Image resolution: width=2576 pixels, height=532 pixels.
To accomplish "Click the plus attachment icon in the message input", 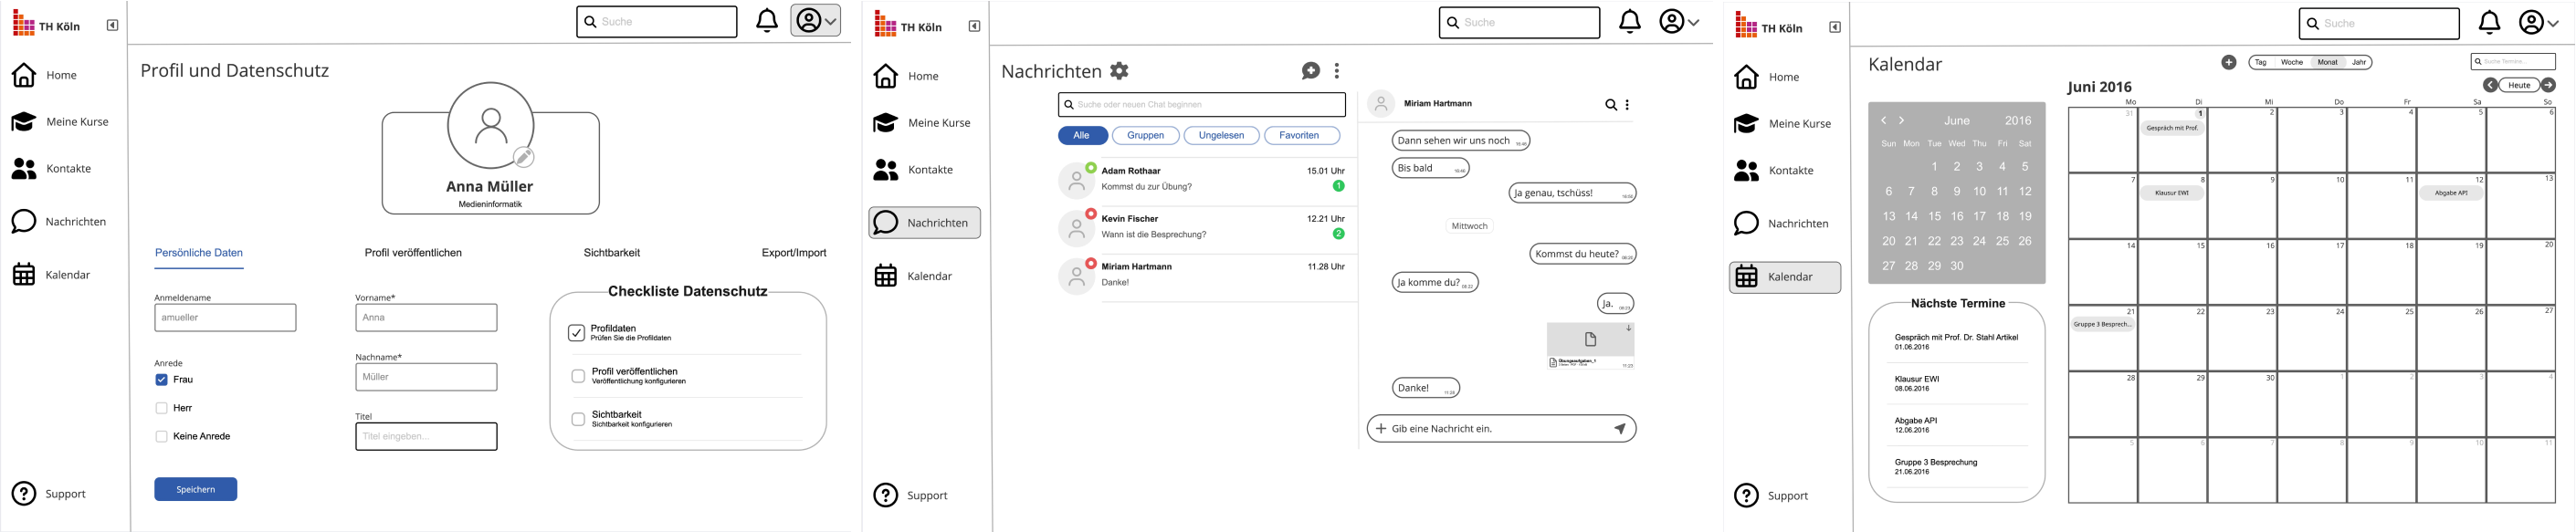I will (1381, 429).
